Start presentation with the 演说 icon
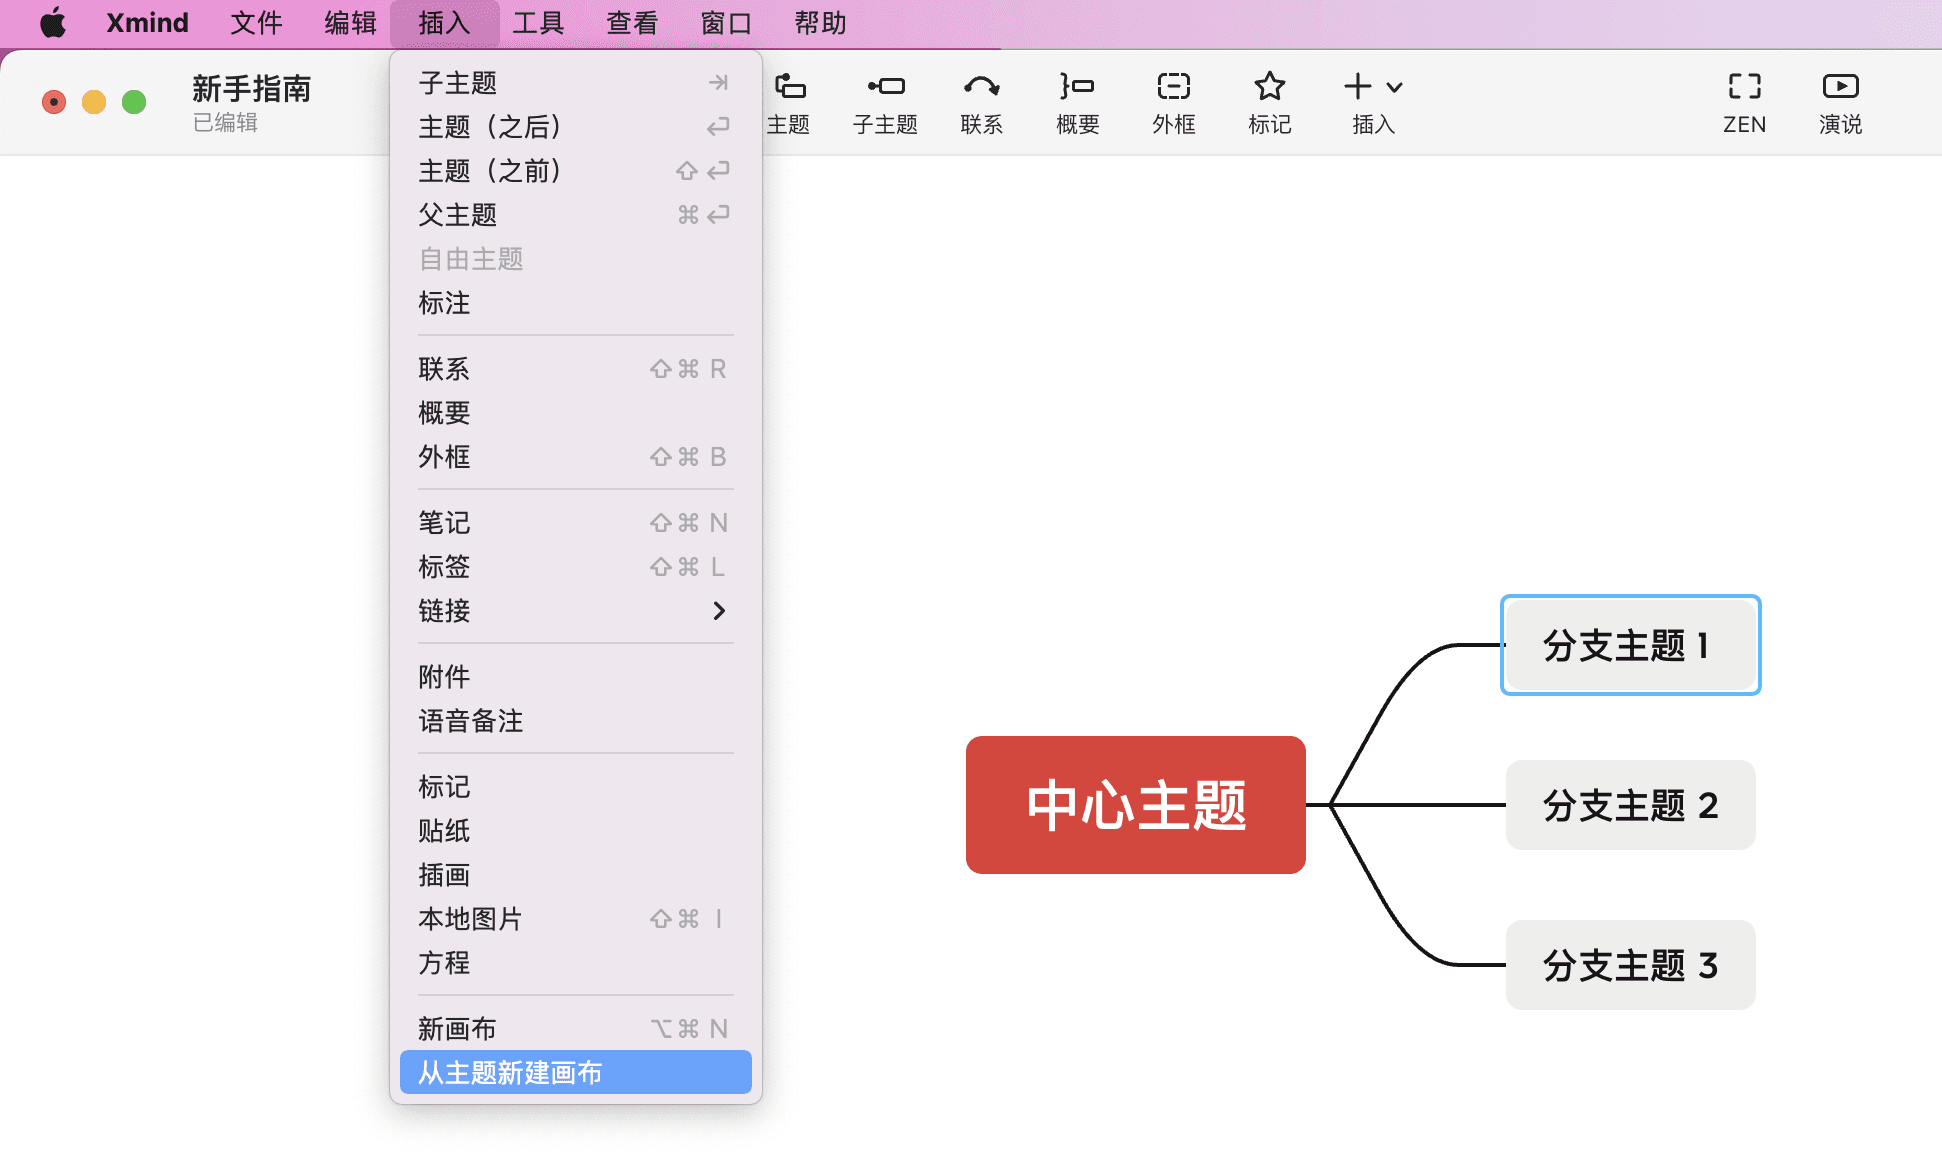This screenshot has height=1166, width=1942. [1839, 100]
